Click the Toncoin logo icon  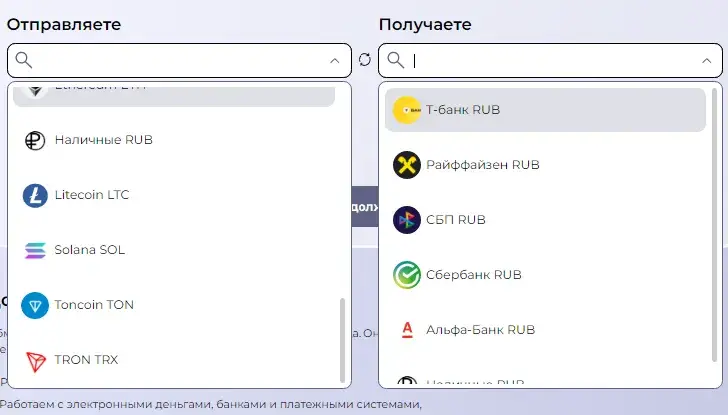(35, 305)
